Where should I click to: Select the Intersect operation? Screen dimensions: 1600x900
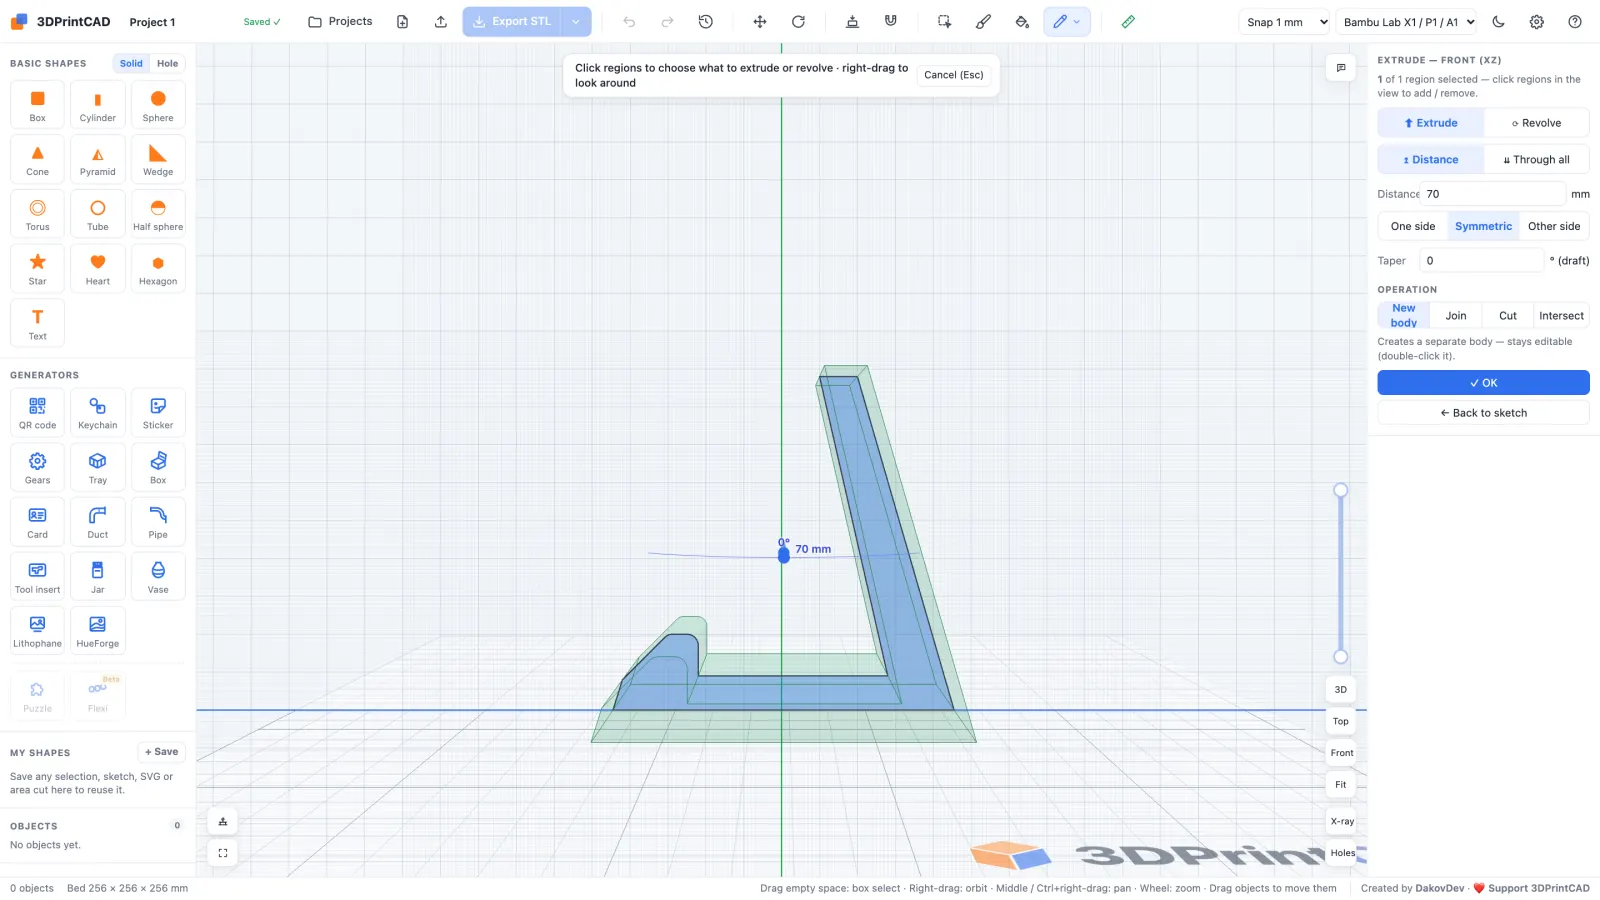(1561, 316)
